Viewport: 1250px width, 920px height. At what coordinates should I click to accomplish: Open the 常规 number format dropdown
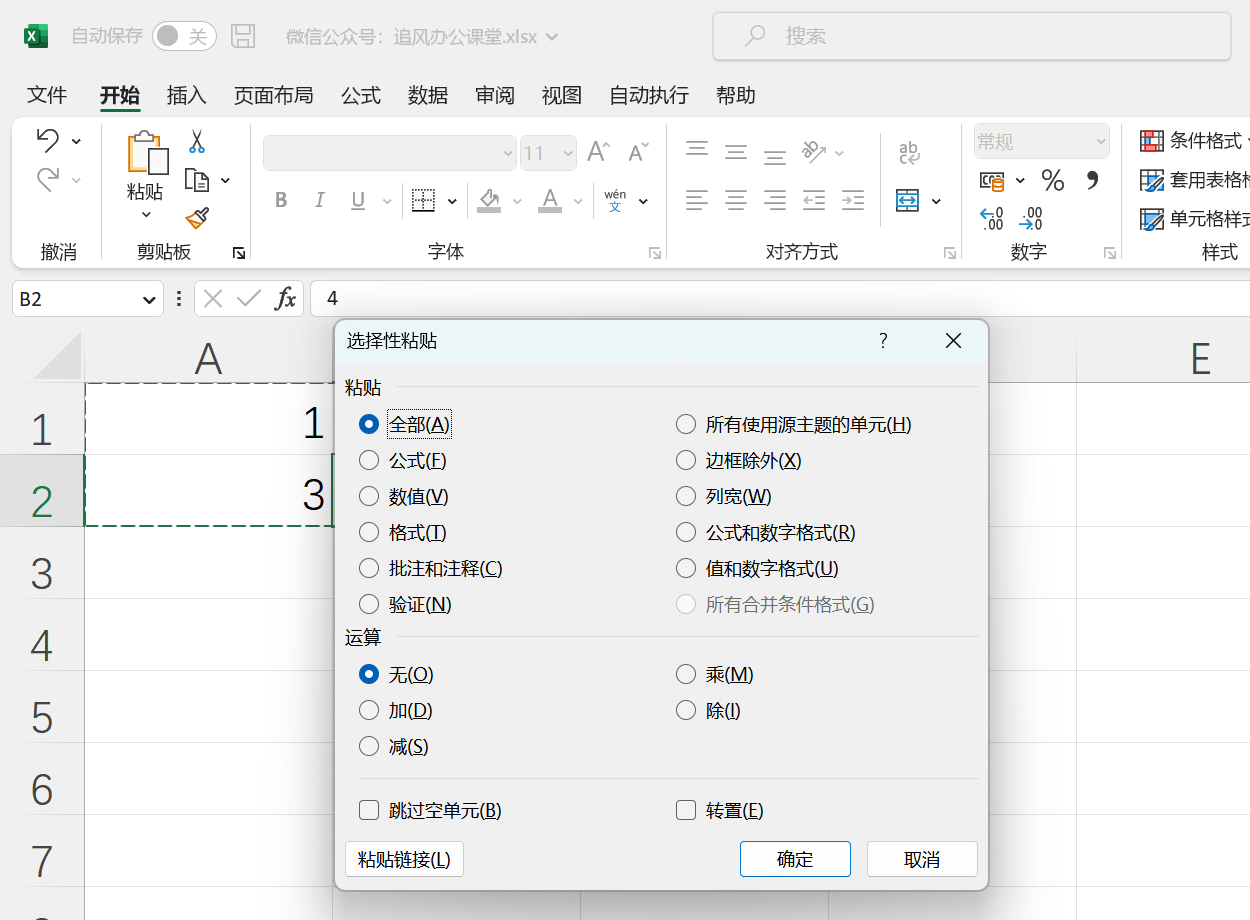[x=1102, y=140]
